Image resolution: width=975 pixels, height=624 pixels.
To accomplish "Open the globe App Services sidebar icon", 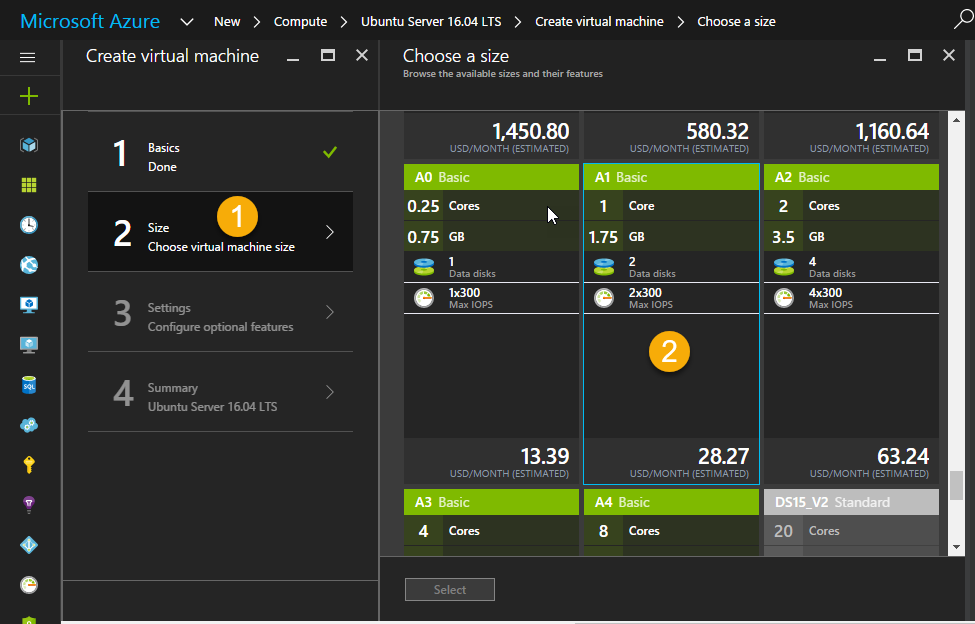I will pyautogui.click(x=29, y=265).
